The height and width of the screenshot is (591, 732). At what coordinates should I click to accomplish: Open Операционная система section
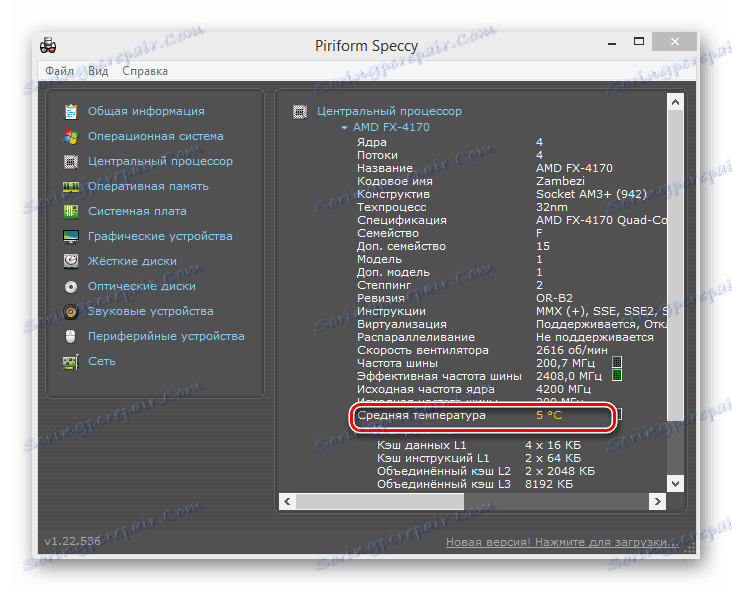pyautogui.click(x=155, y=136)
